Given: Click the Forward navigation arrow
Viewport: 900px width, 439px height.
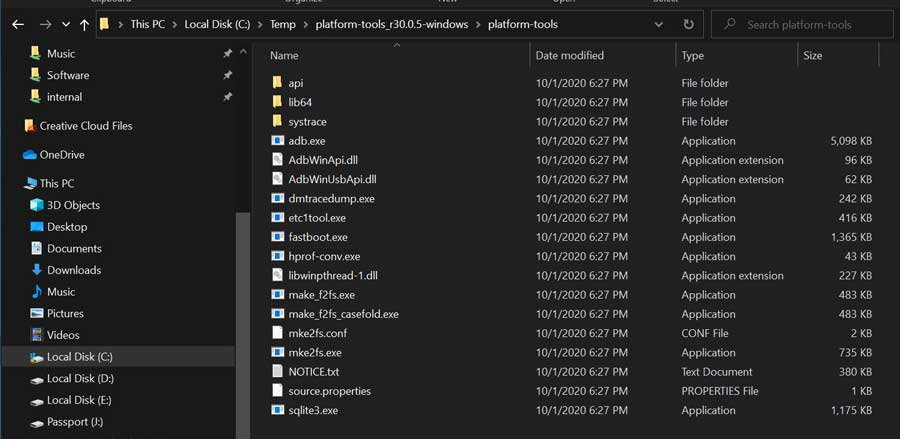Looking at the screenshot, I should (x=46, y=25).
